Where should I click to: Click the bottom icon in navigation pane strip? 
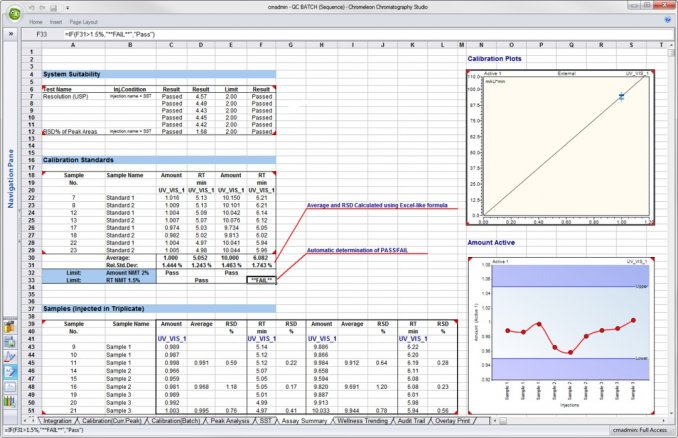click(9, 400)
